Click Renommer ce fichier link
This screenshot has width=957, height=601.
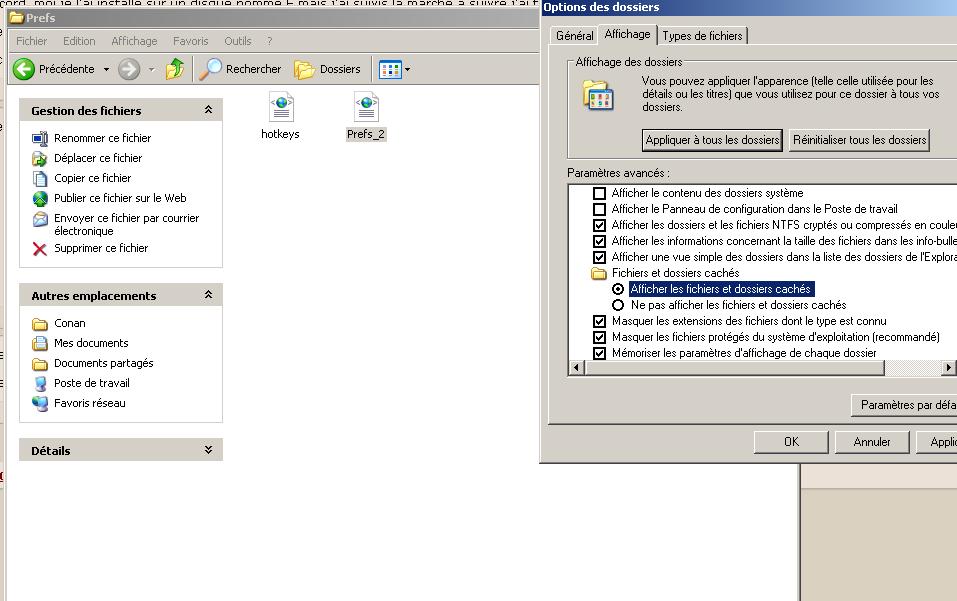[103, 139]
